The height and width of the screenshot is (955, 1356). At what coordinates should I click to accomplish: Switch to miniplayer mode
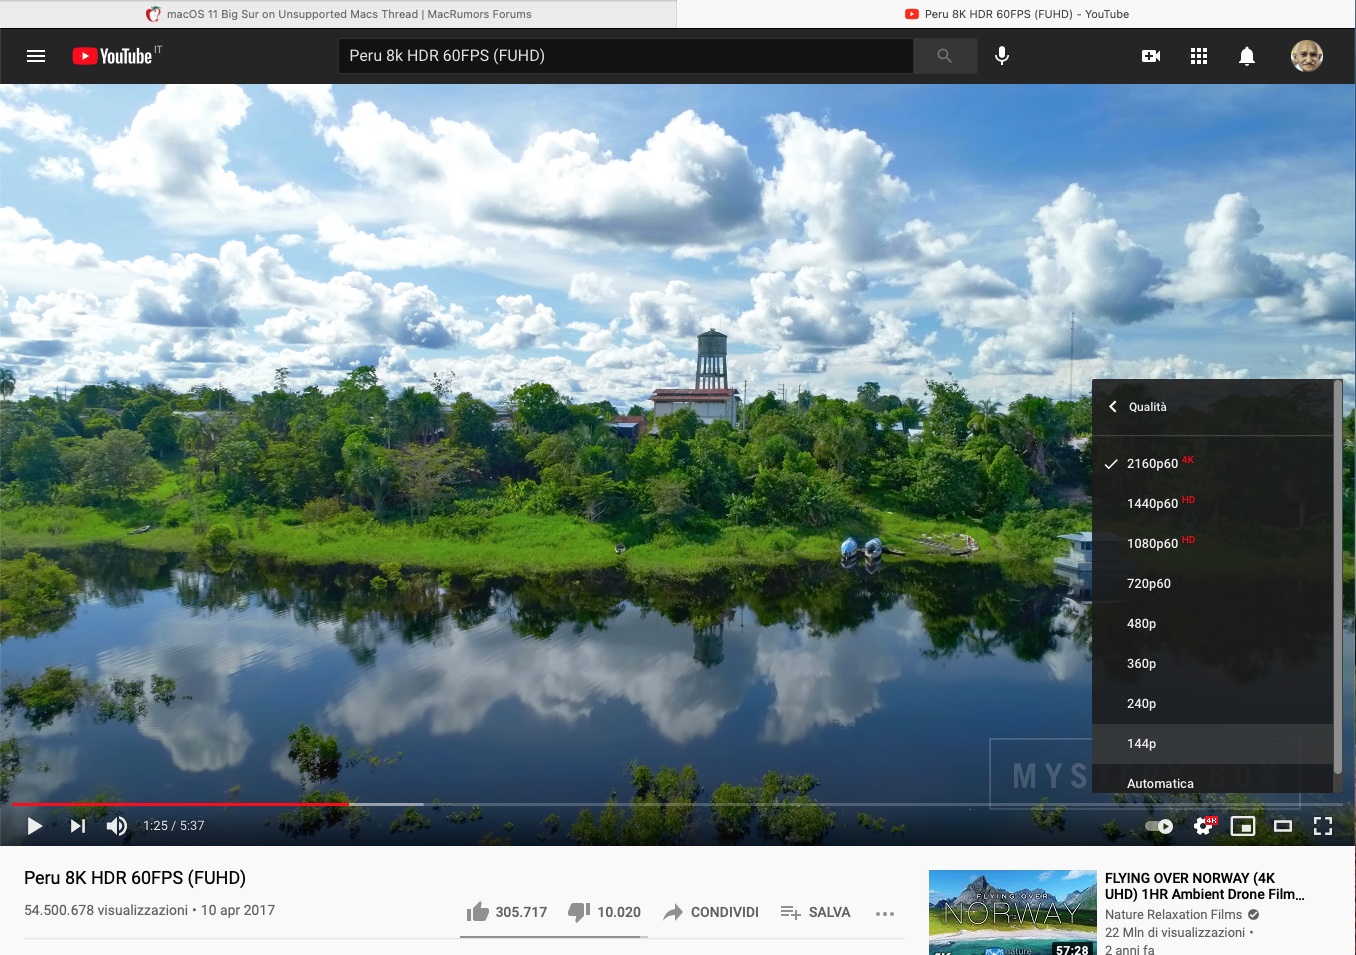click(1243, 826)
